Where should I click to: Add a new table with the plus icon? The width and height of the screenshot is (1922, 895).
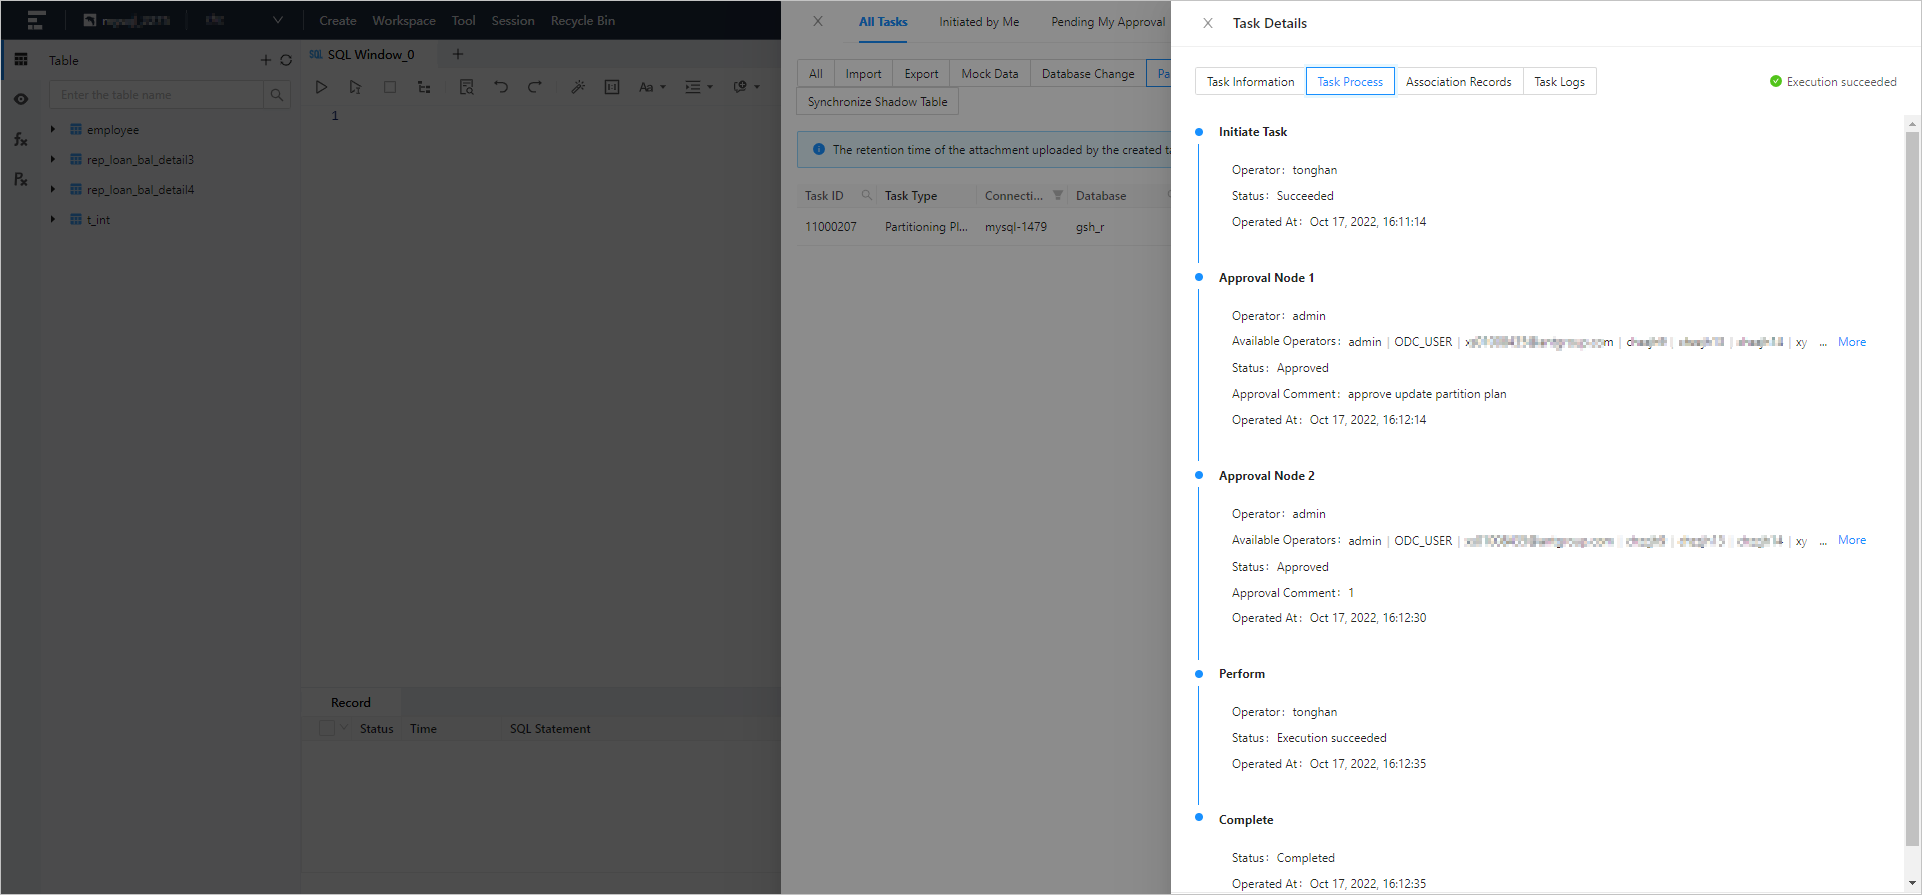click(266, 60)
